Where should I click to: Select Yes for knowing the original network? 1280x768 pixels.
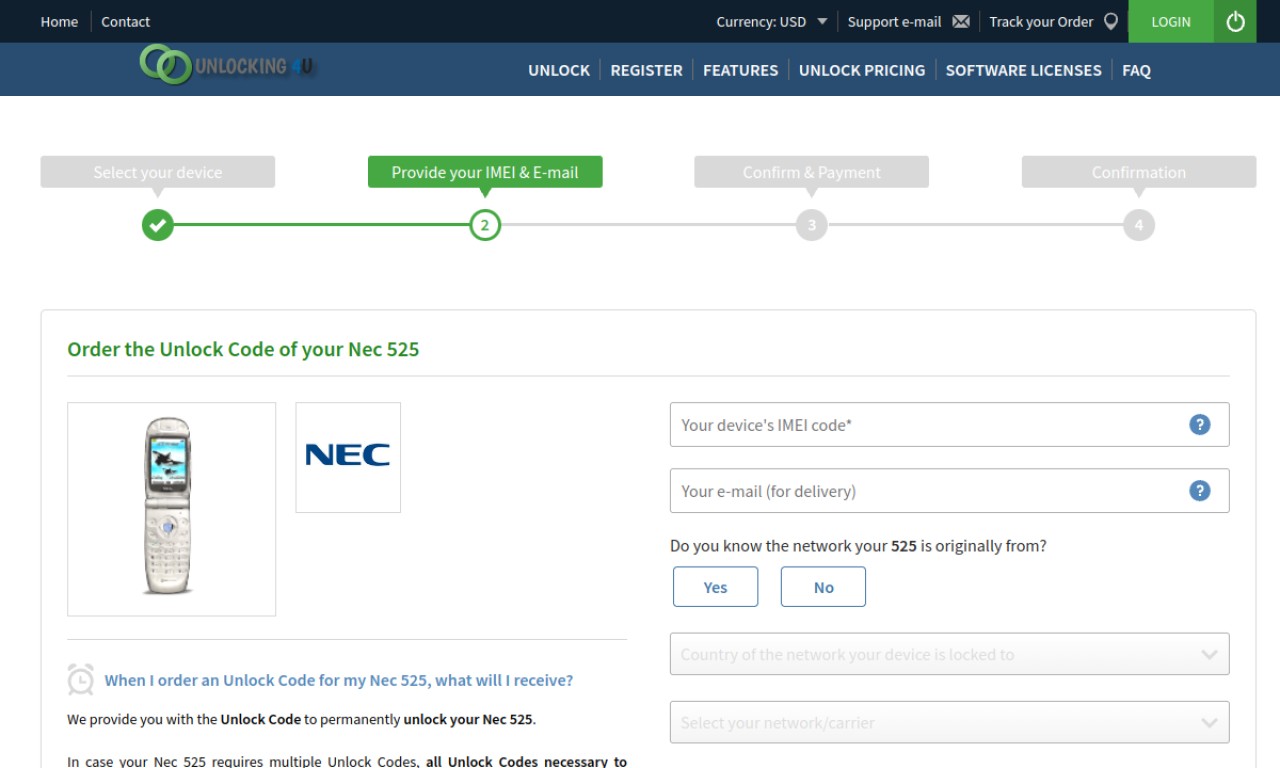pos(715,587)
